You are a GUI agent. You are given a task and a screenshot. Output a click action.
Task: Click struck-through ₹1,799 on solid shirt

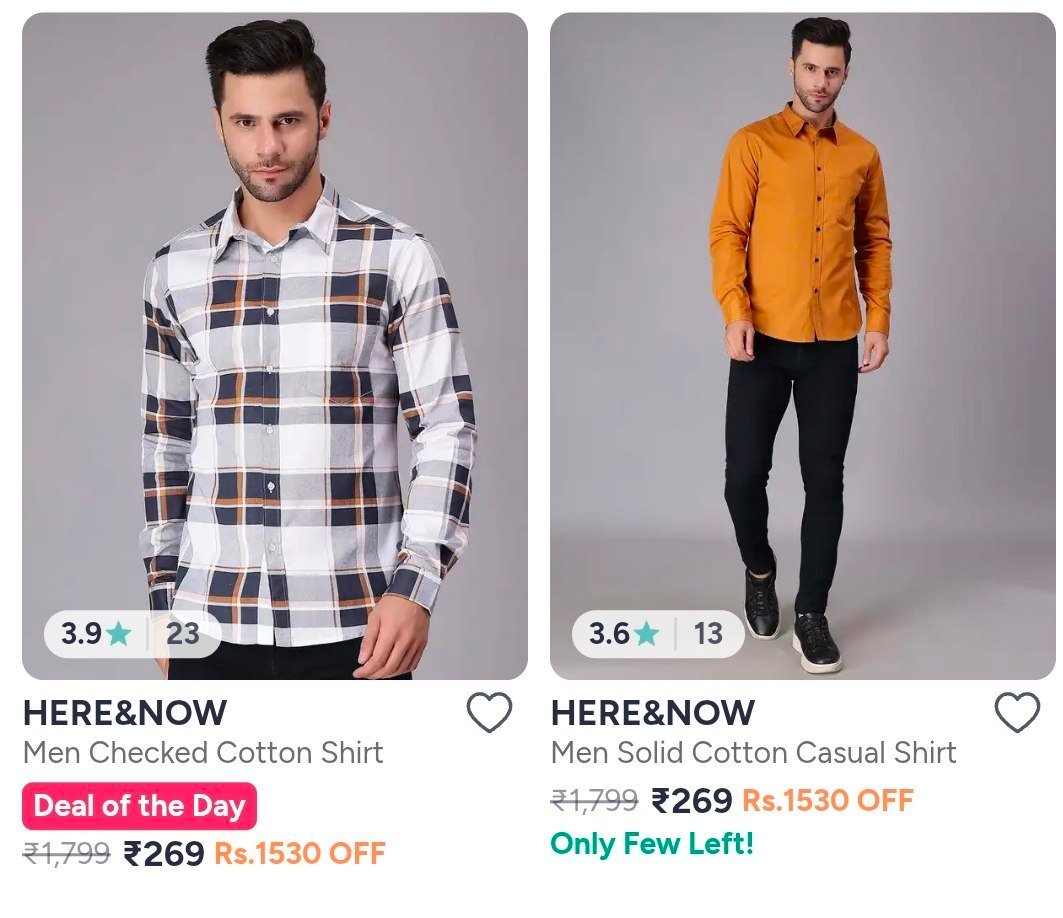595,801
